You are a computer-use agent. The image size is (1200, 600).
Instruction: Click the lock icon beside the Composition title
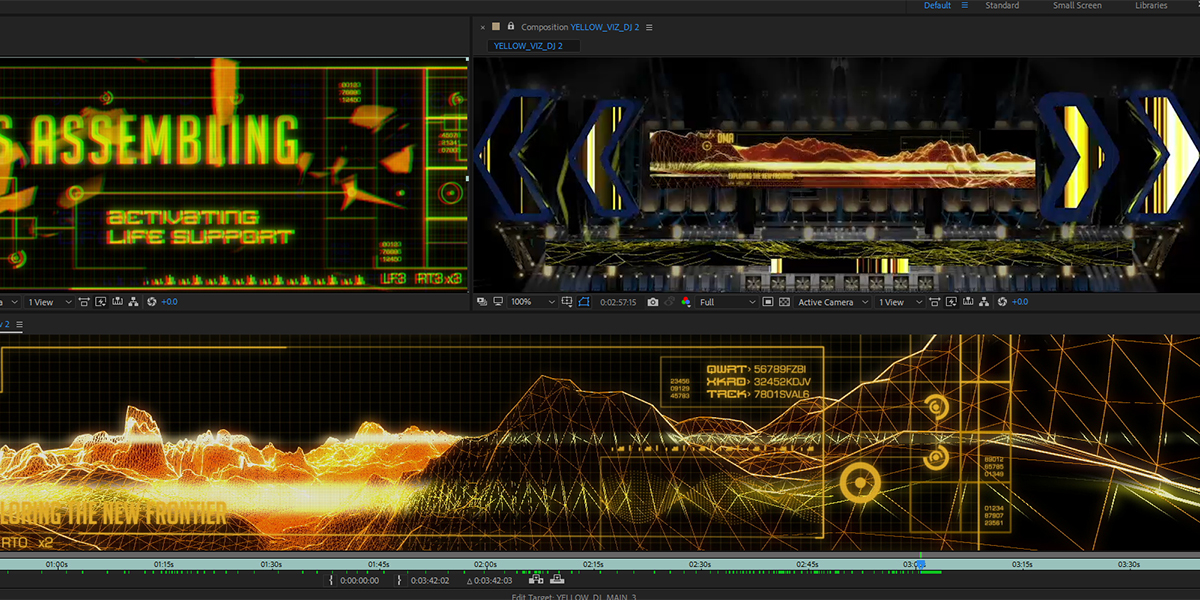coord(510,27)
